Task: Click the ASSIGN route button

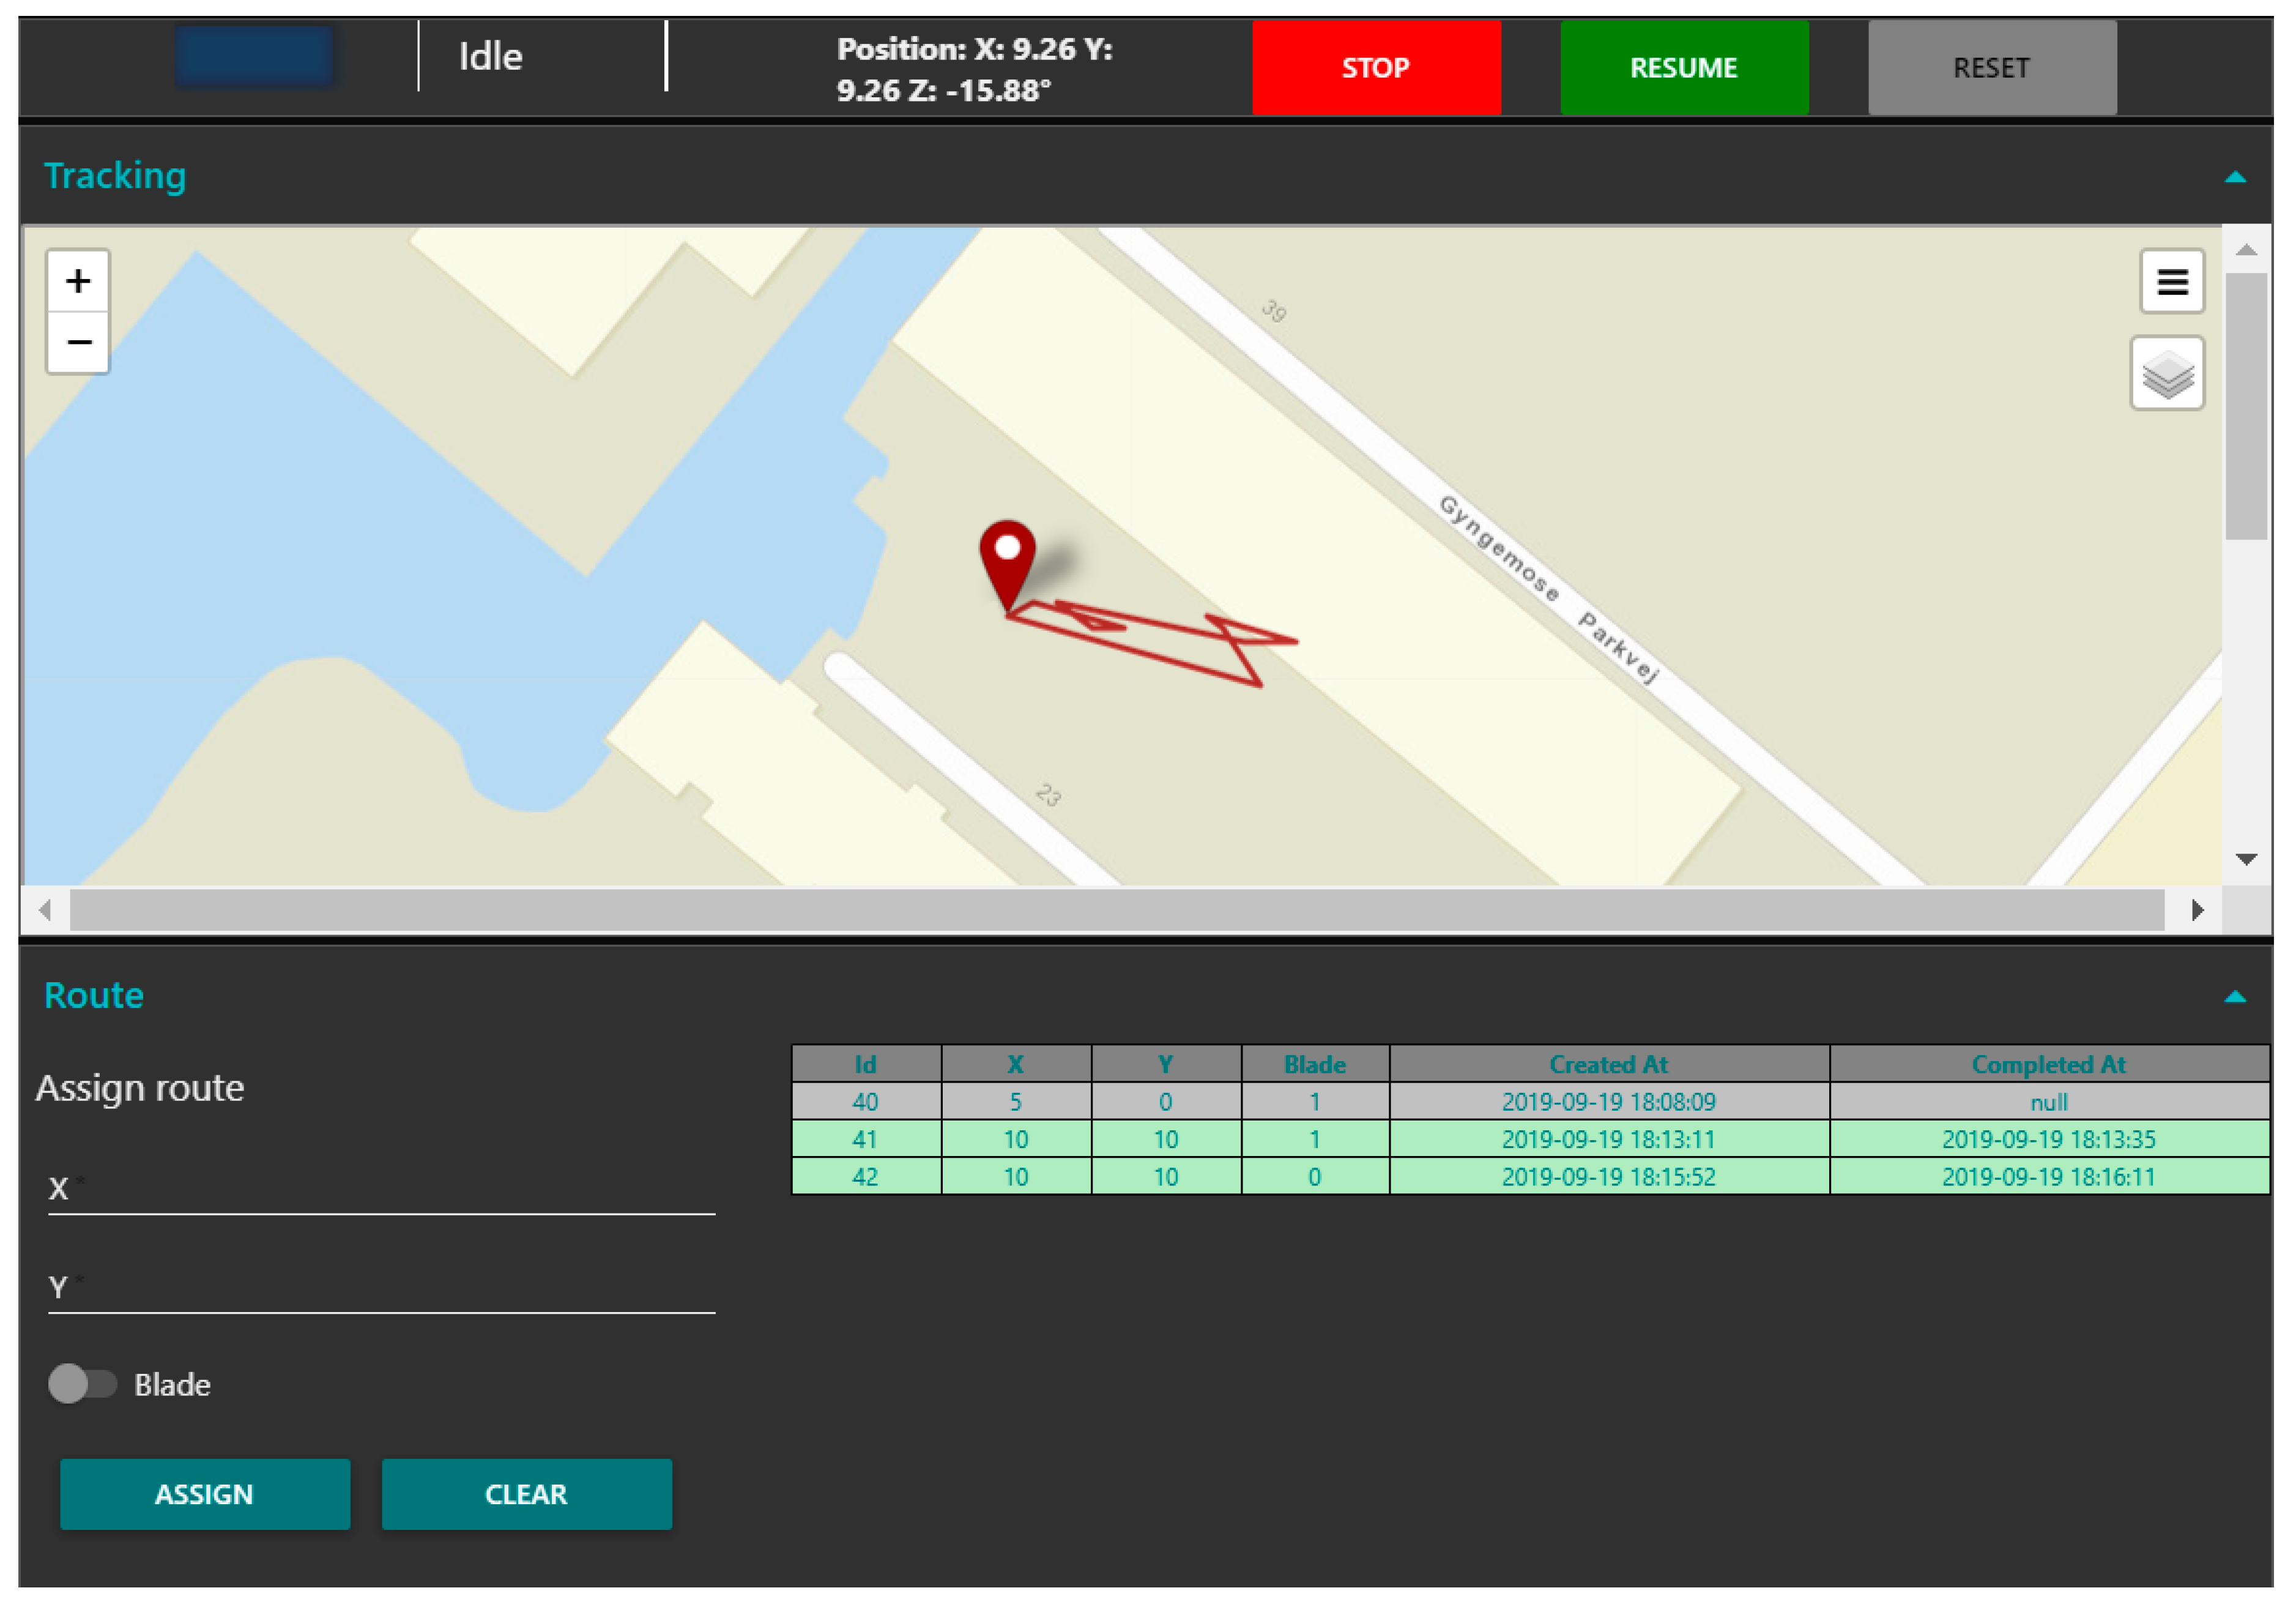Action: (x=205, y=1493)
